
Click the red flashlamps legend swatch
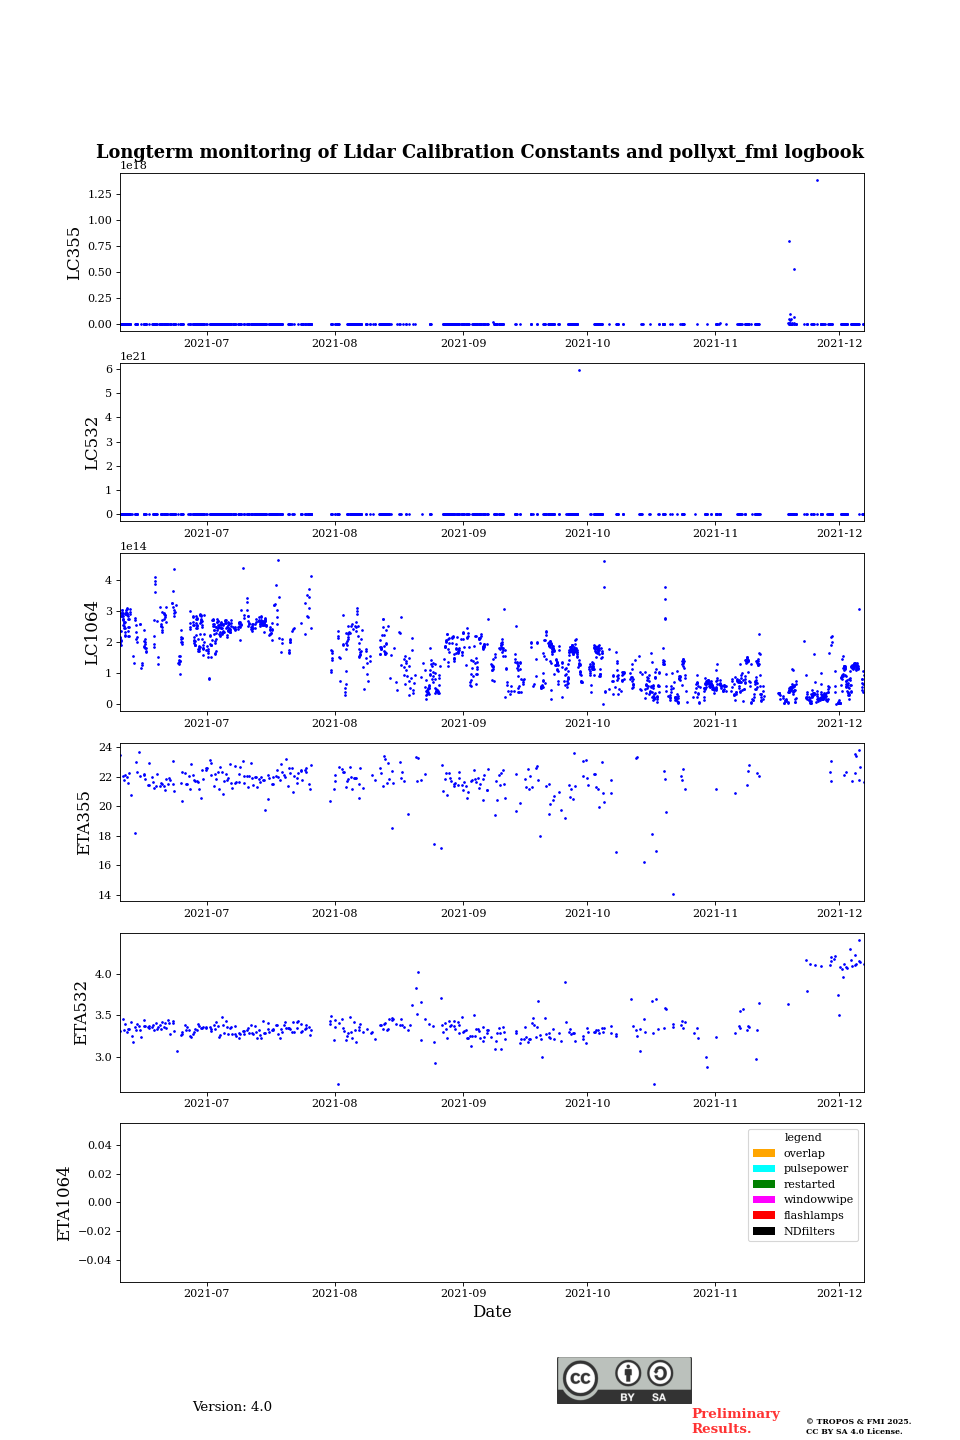coord(764,1216)
